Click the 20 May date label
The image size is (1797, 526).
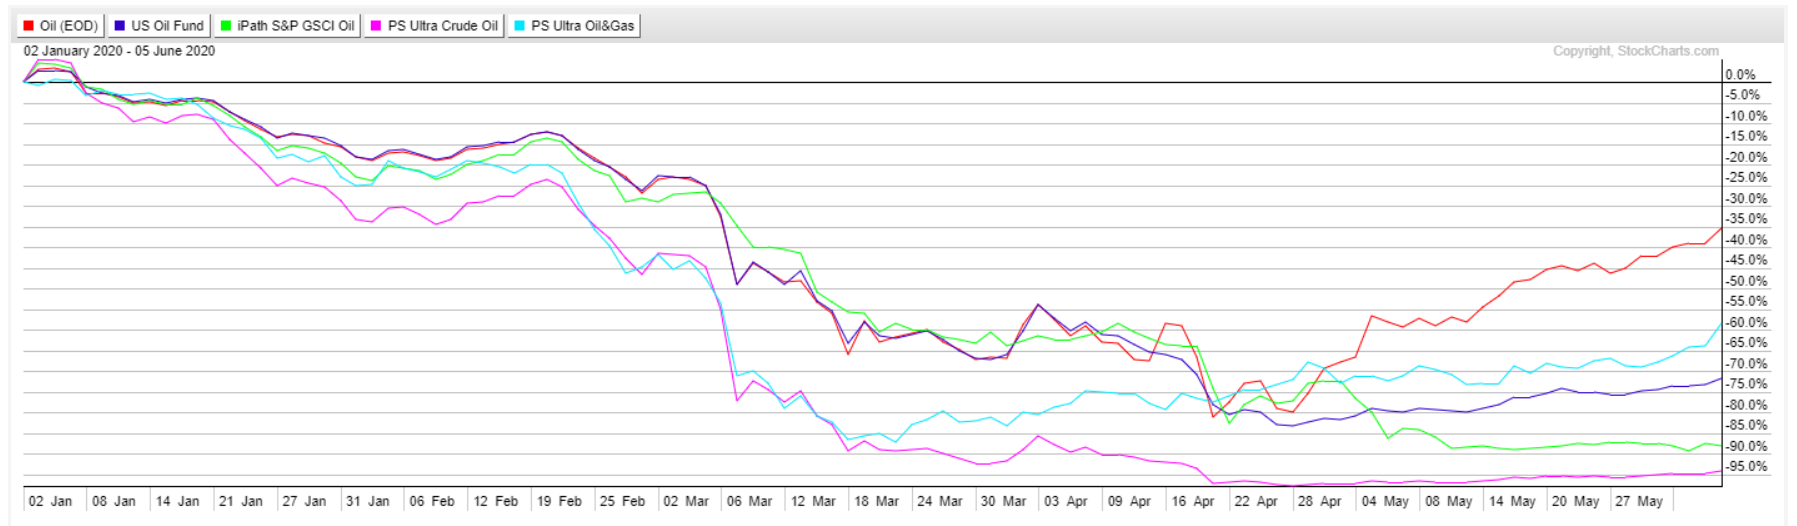1575,501
